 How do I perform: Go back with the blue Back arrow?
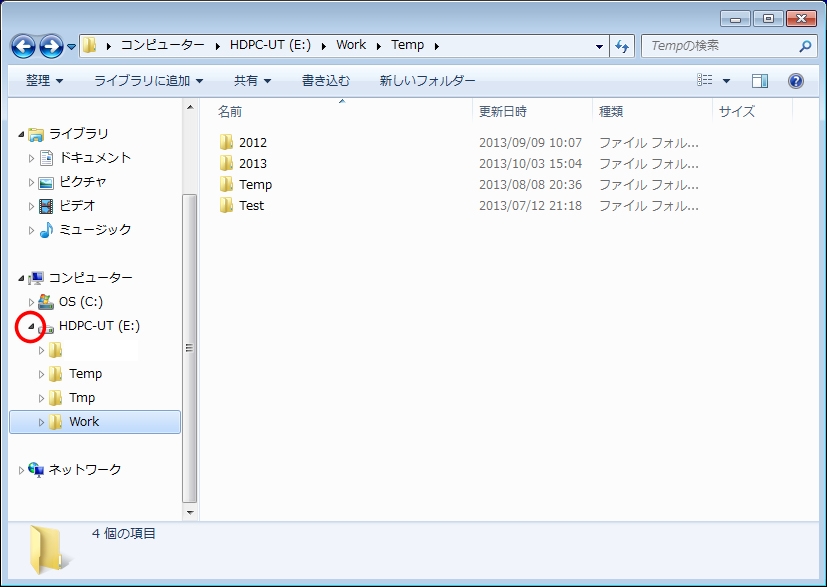(23, 46)
